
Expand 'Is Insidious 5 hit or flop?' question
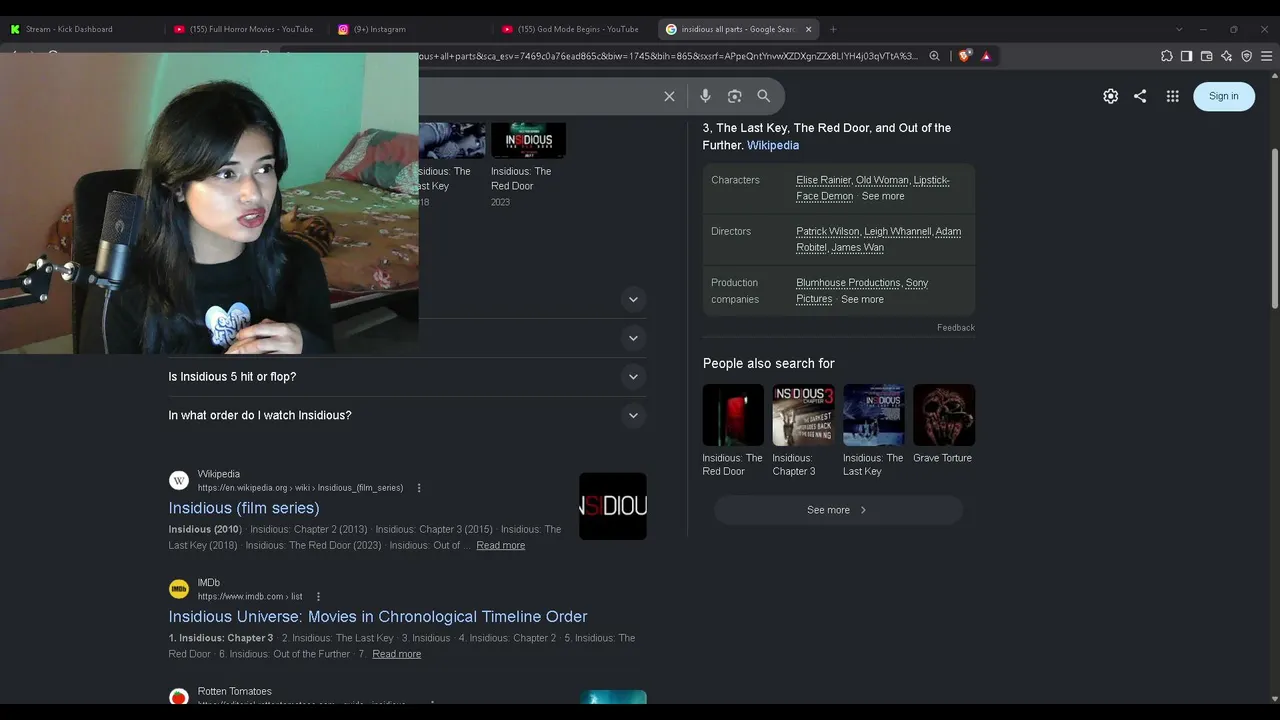(407, 377)
